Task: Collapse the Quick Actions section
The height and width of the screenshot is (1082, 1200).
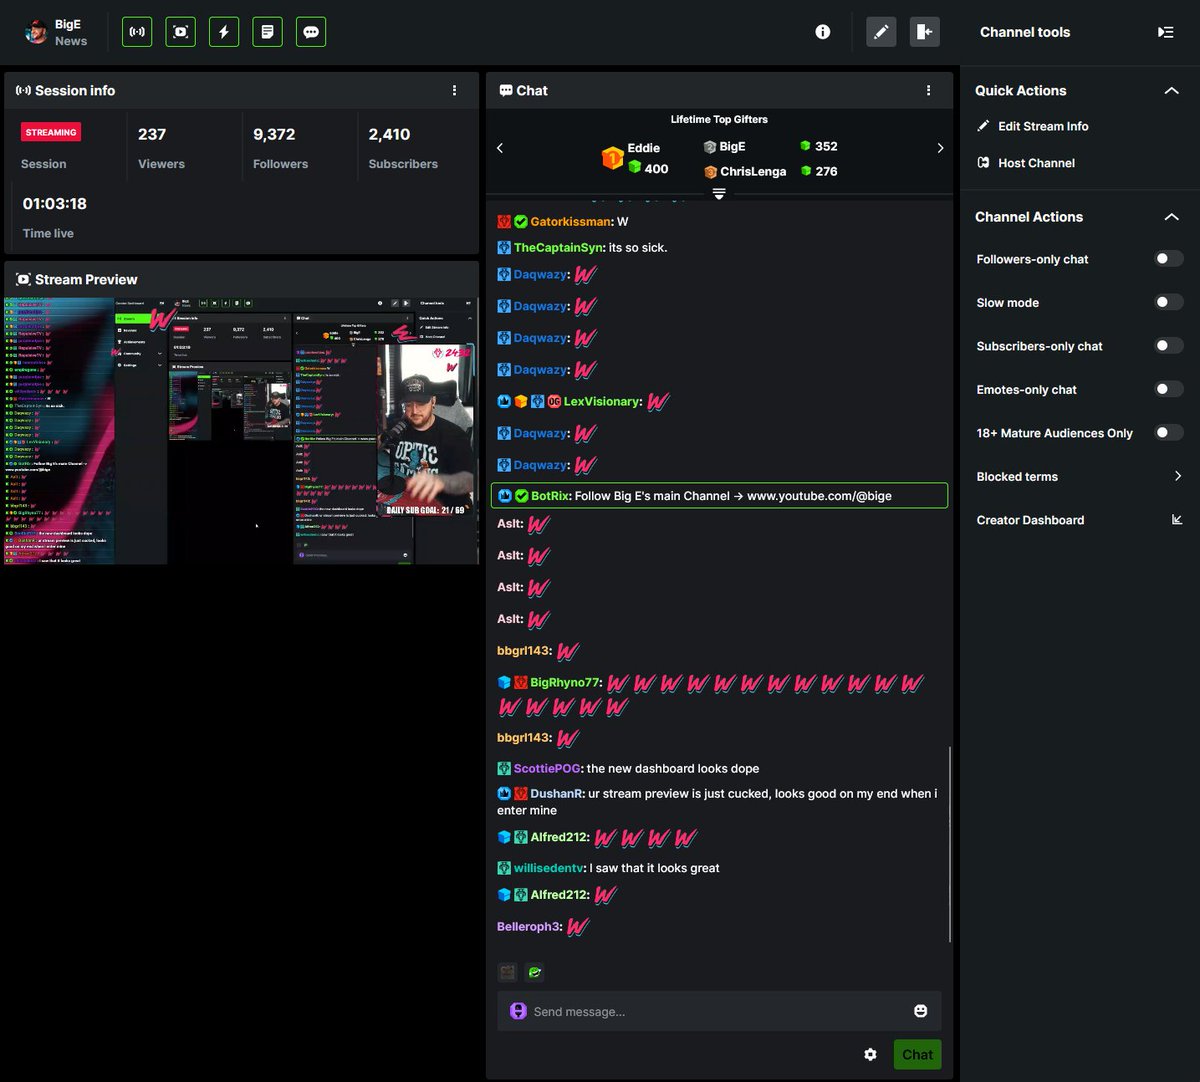Action: pyautogui.click(x=1171, y=89)
